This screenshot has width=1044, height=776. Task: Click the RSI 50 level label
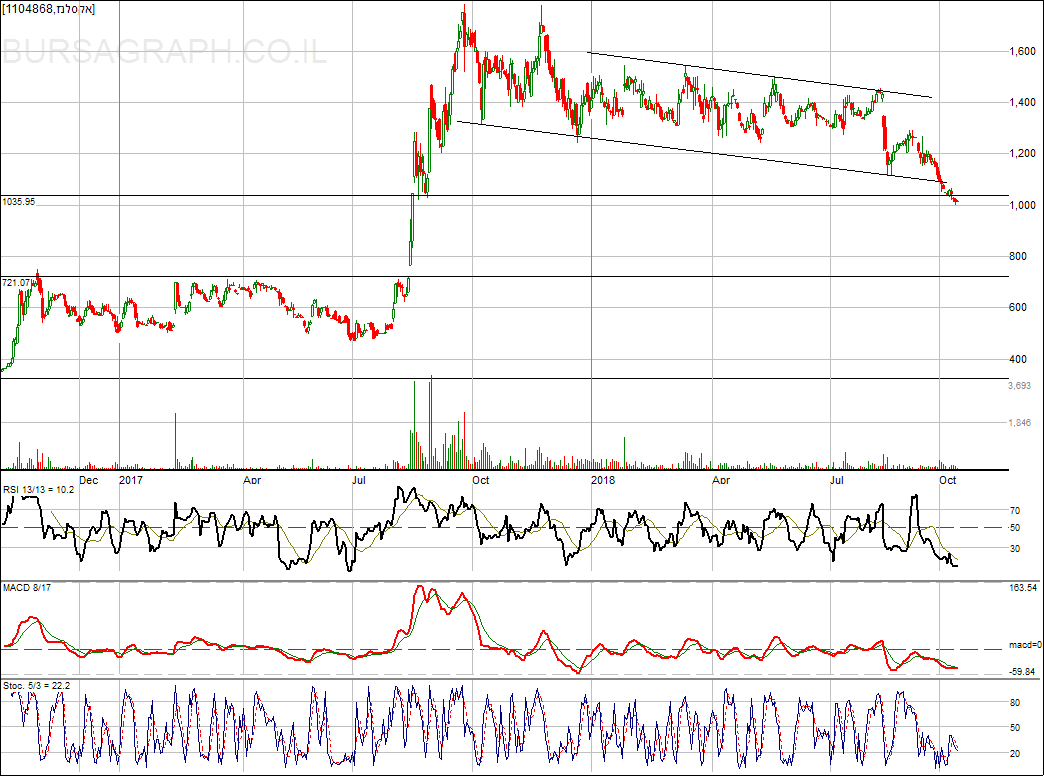[1015, 528]
